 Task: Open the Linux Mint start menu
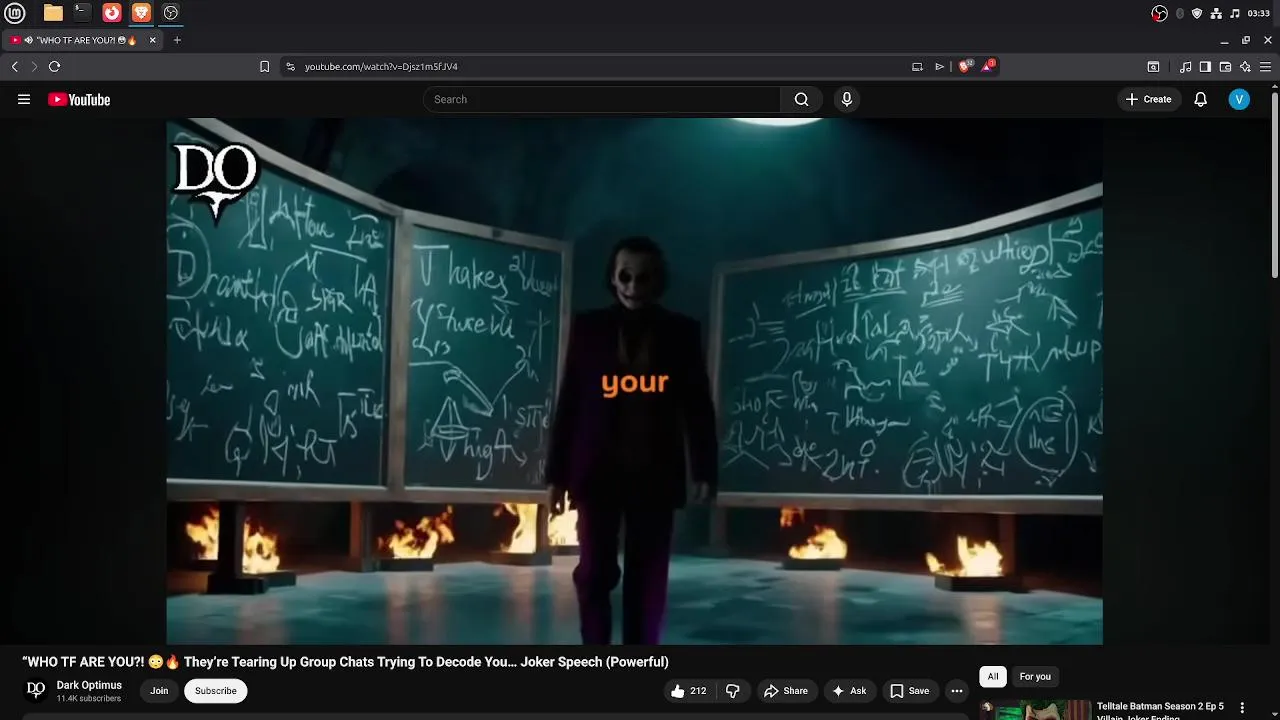pos(17,13)
